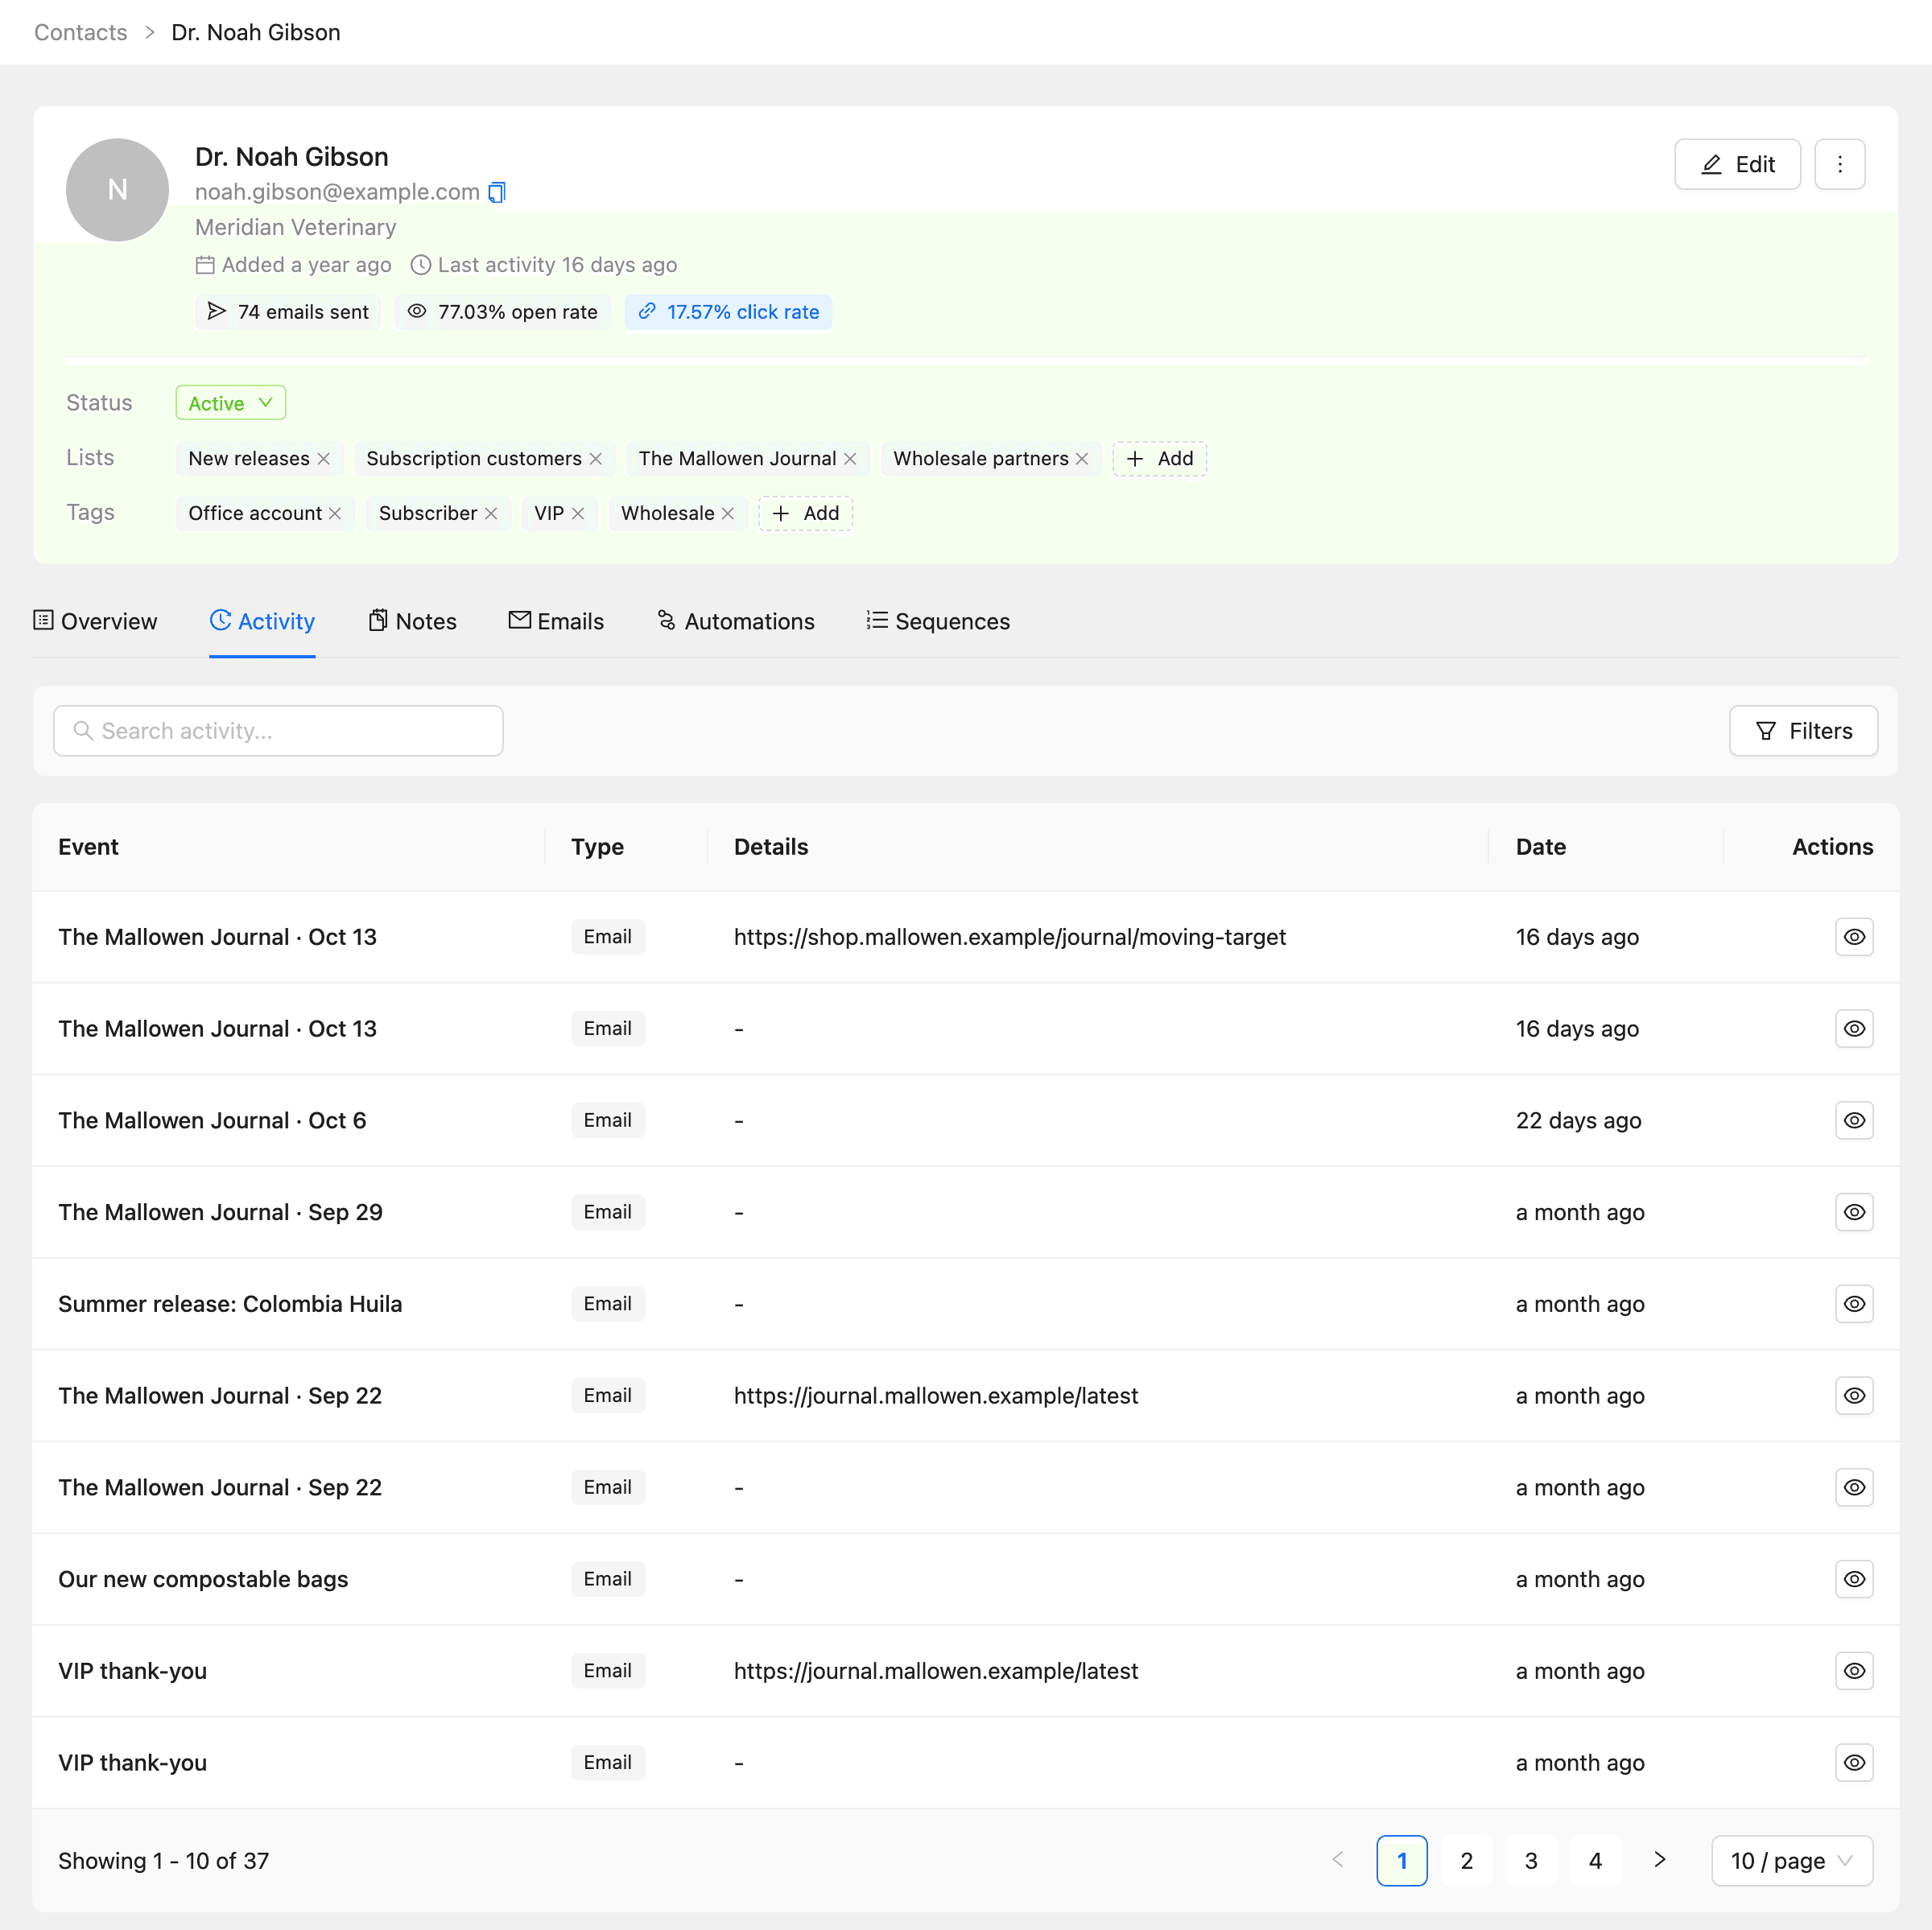The image size is (1932, 1930).
Task: View Summer release: Colombia Huila event
Action: pyautogui.click(x=1854, y=1304)
